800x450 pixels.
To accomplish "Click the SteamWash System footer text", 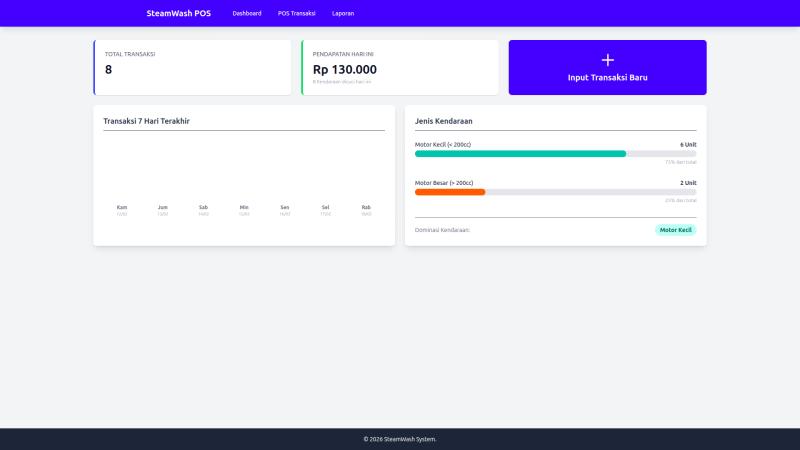I will [400, 439].
